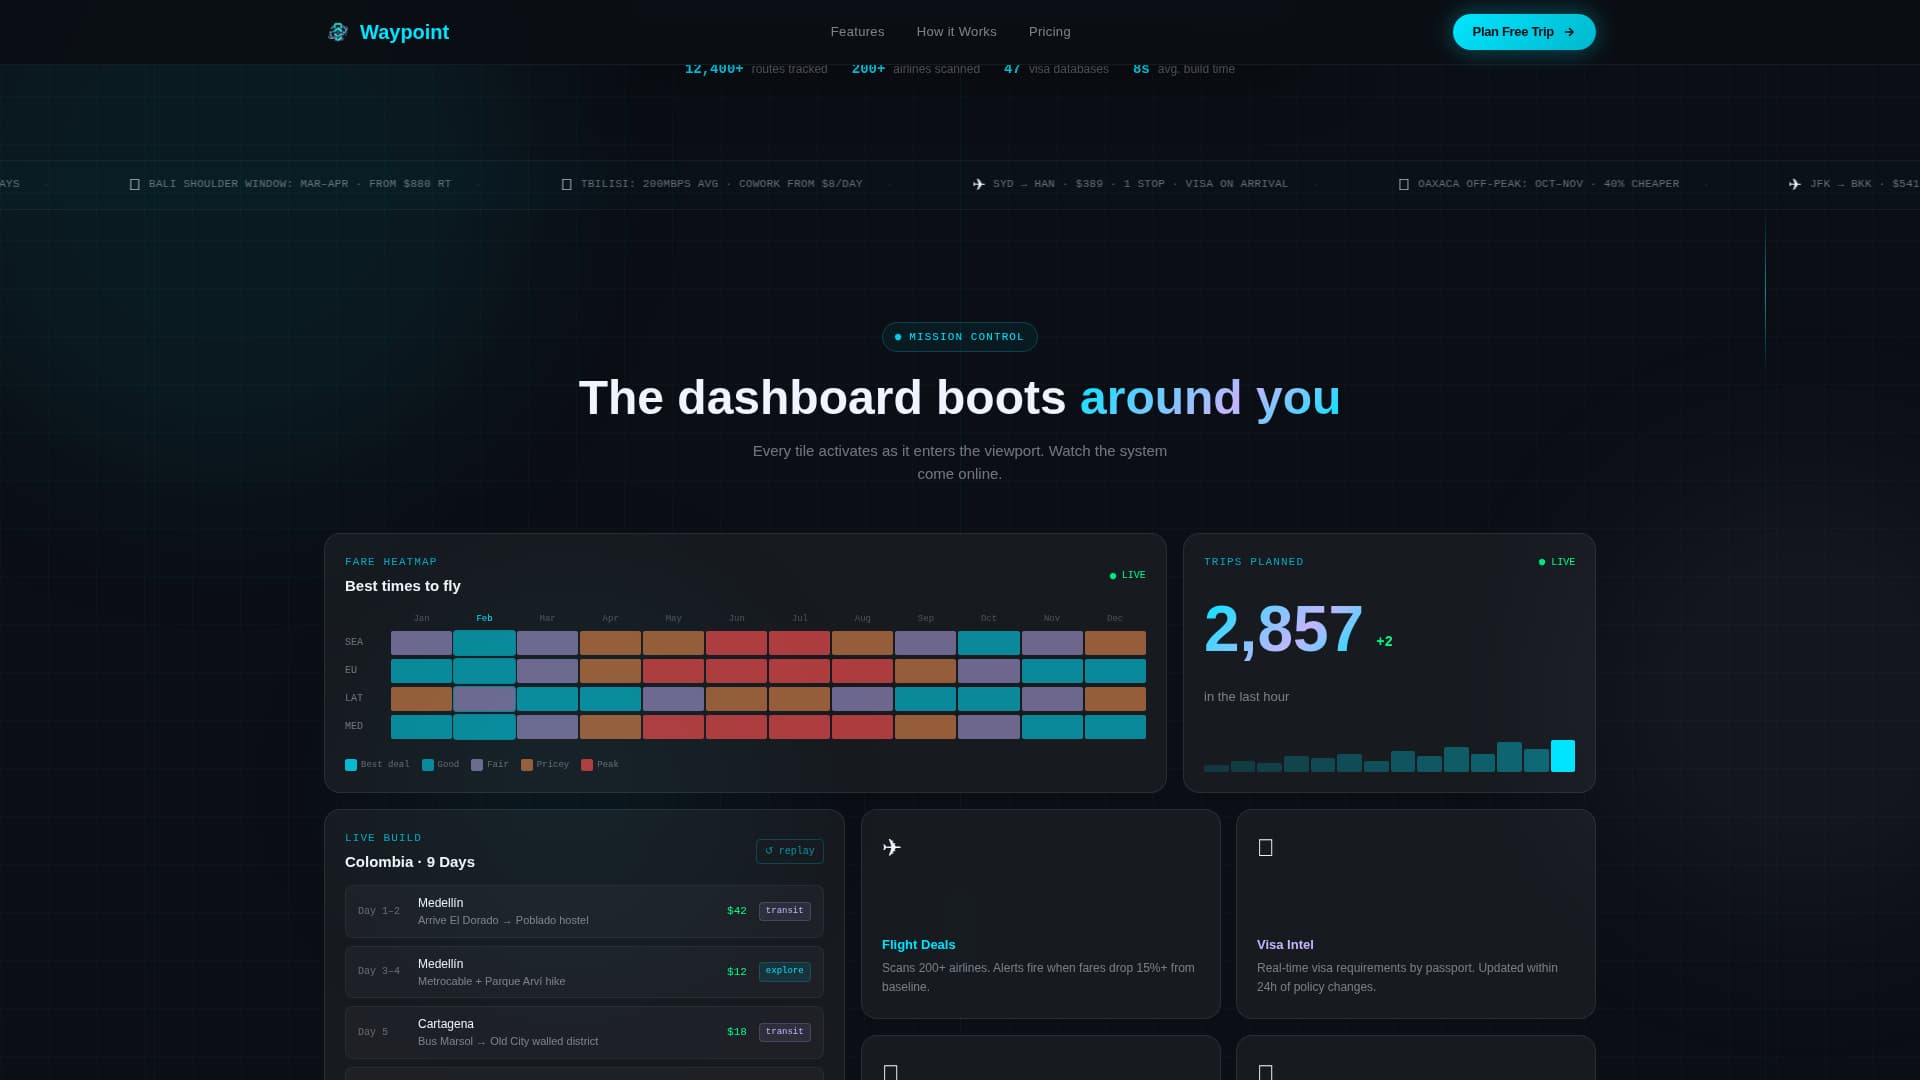This screenshot has width=1920, height=1080.
Task: Click the 8s avg. build time stat
Action: (x=1183, y=69)
